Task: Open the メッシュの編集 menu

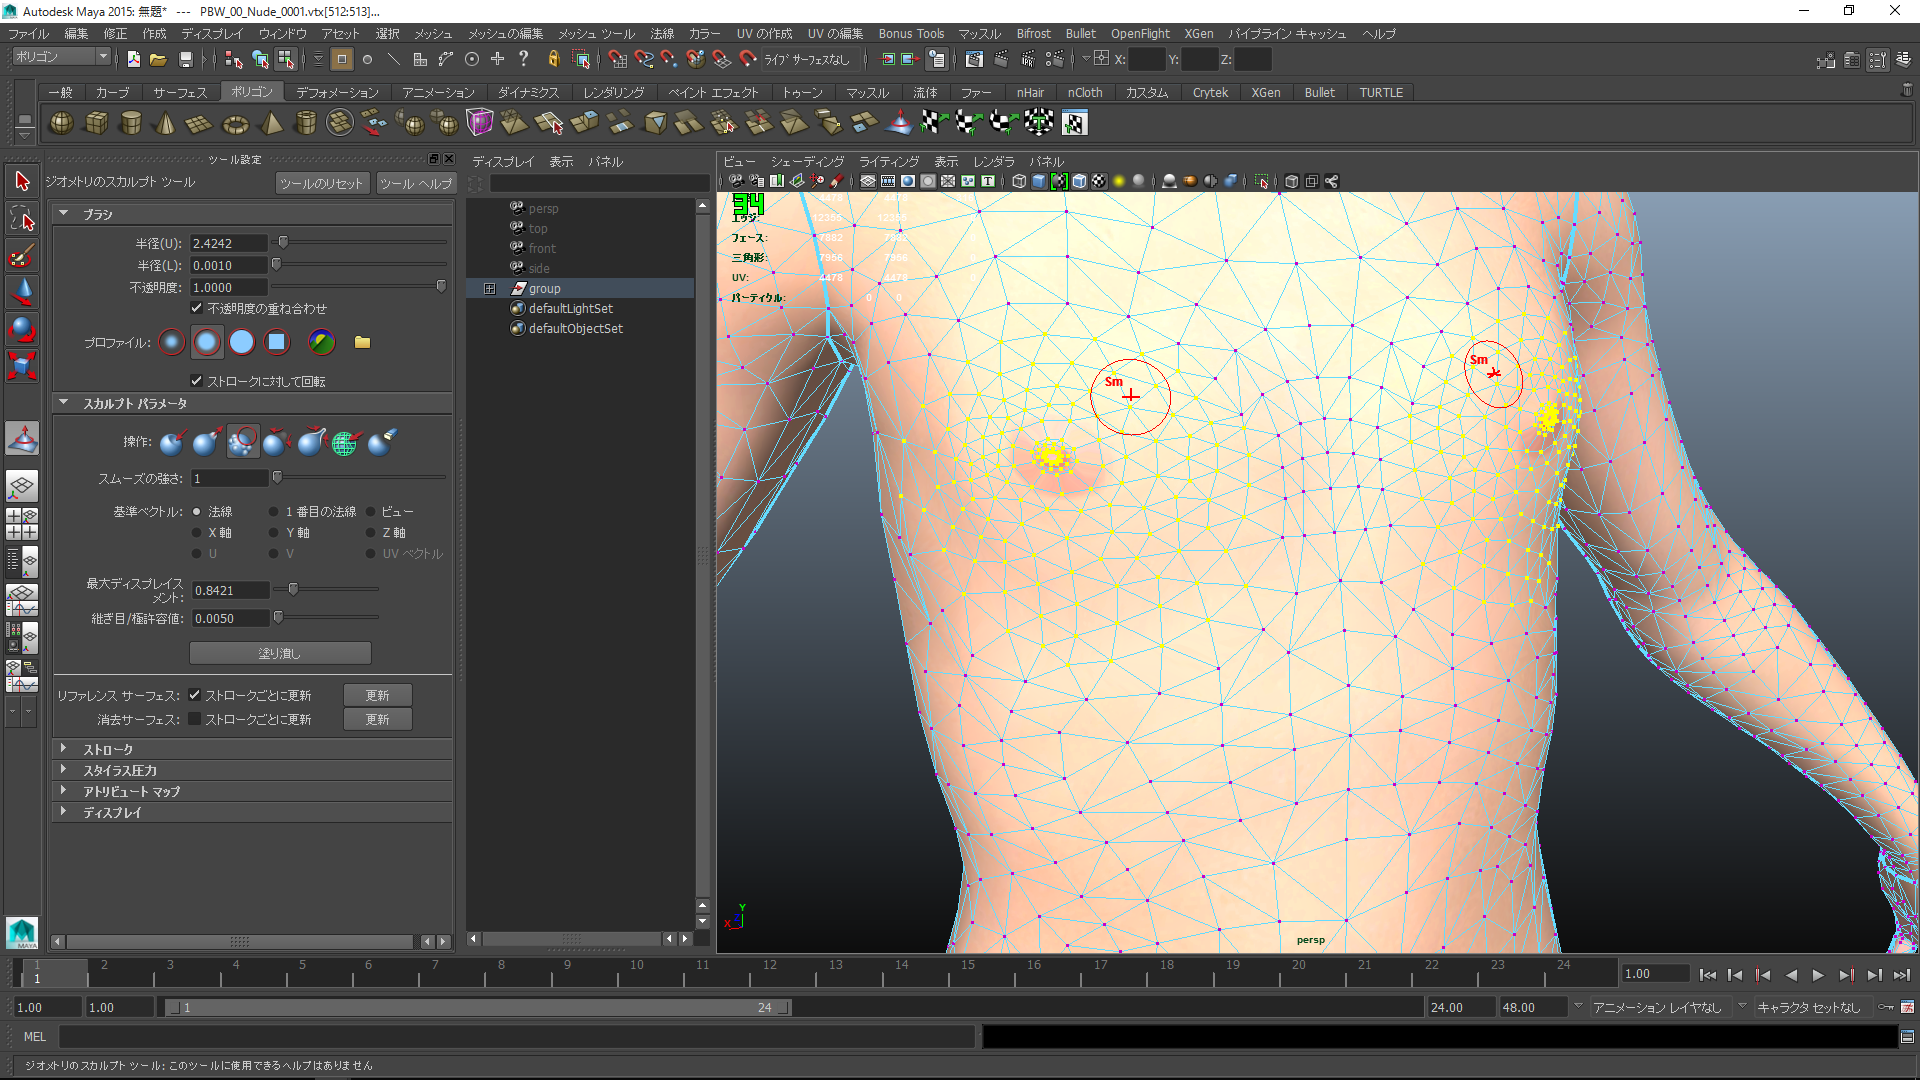Action: point(505,33)
